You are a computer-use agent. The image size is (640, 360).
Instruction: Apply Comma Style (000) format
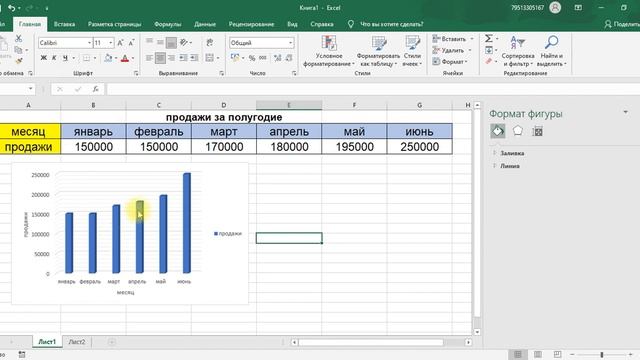click(263, 58)
